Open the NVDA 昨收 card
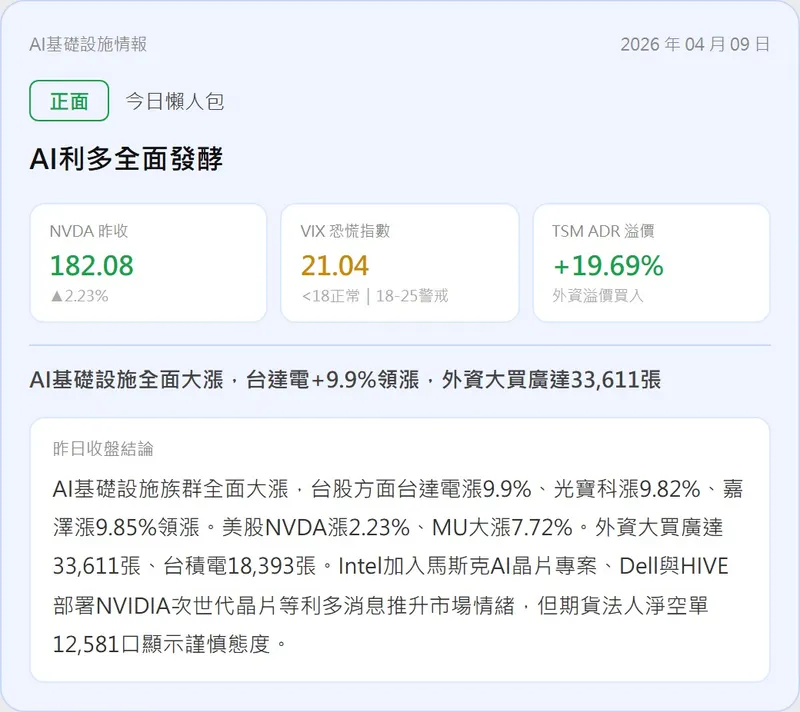The width and height of the screenshot is (800, 712). [x=148, y=263]
